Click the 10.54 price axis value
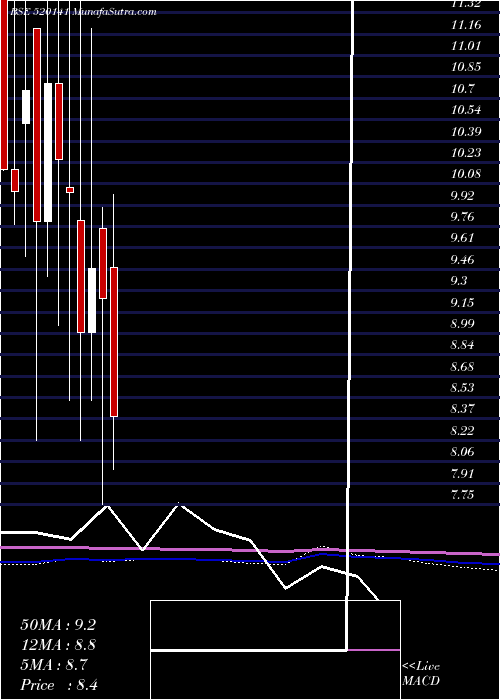The width and height of the screenshot is (500, 700). [x=466, y=110]
